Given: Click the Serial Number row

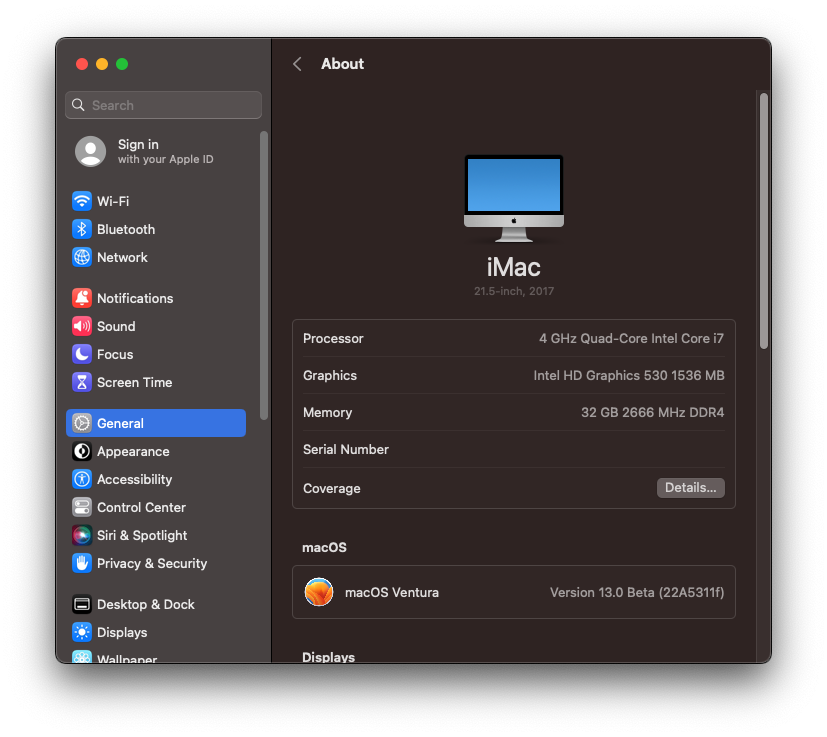Looking at the screenshot, I should (x=514, y=449).
